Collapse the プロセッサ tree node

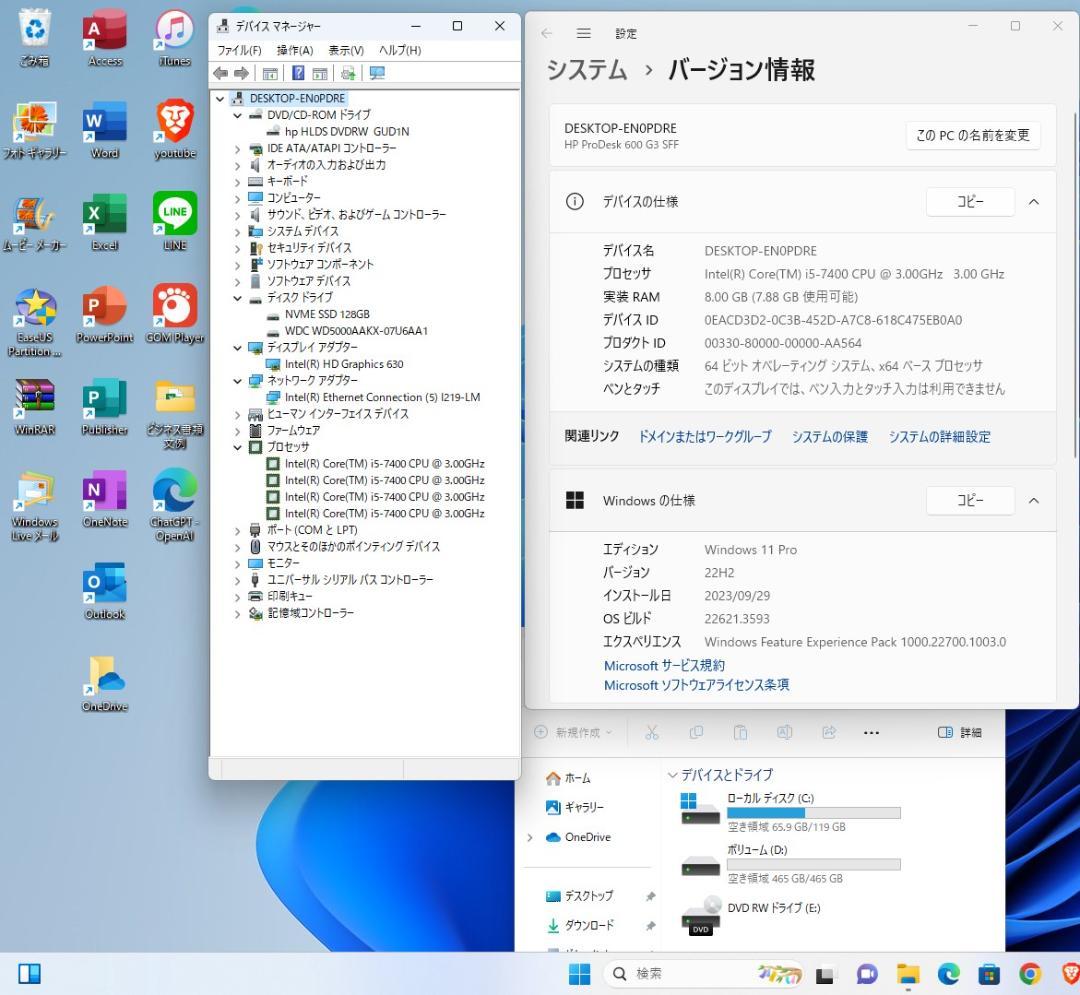tap(237, 446)
